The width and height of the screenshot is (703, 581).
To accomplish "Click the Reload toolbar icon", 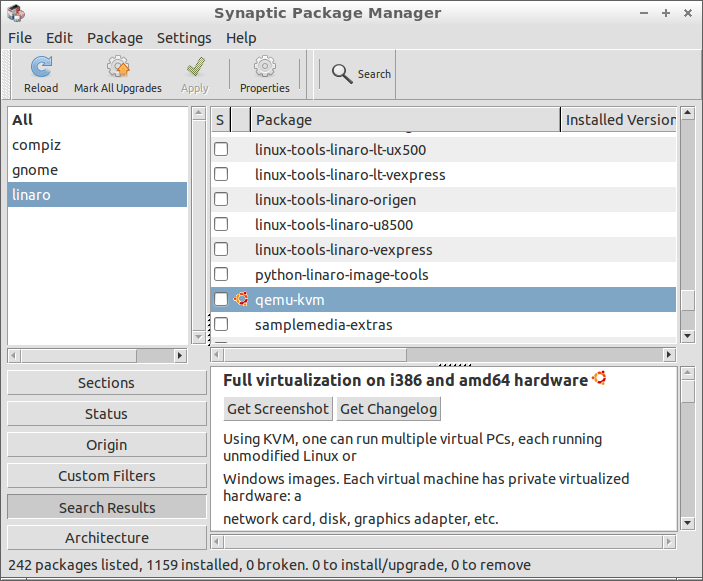I will pos(41,67).
